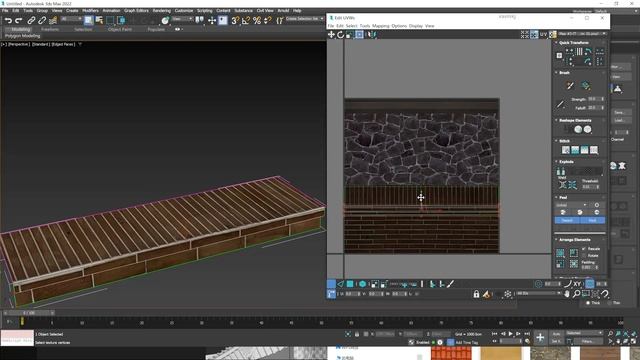
Task: Click the Paint Move brush icon
Action: (x=570, y=85)
